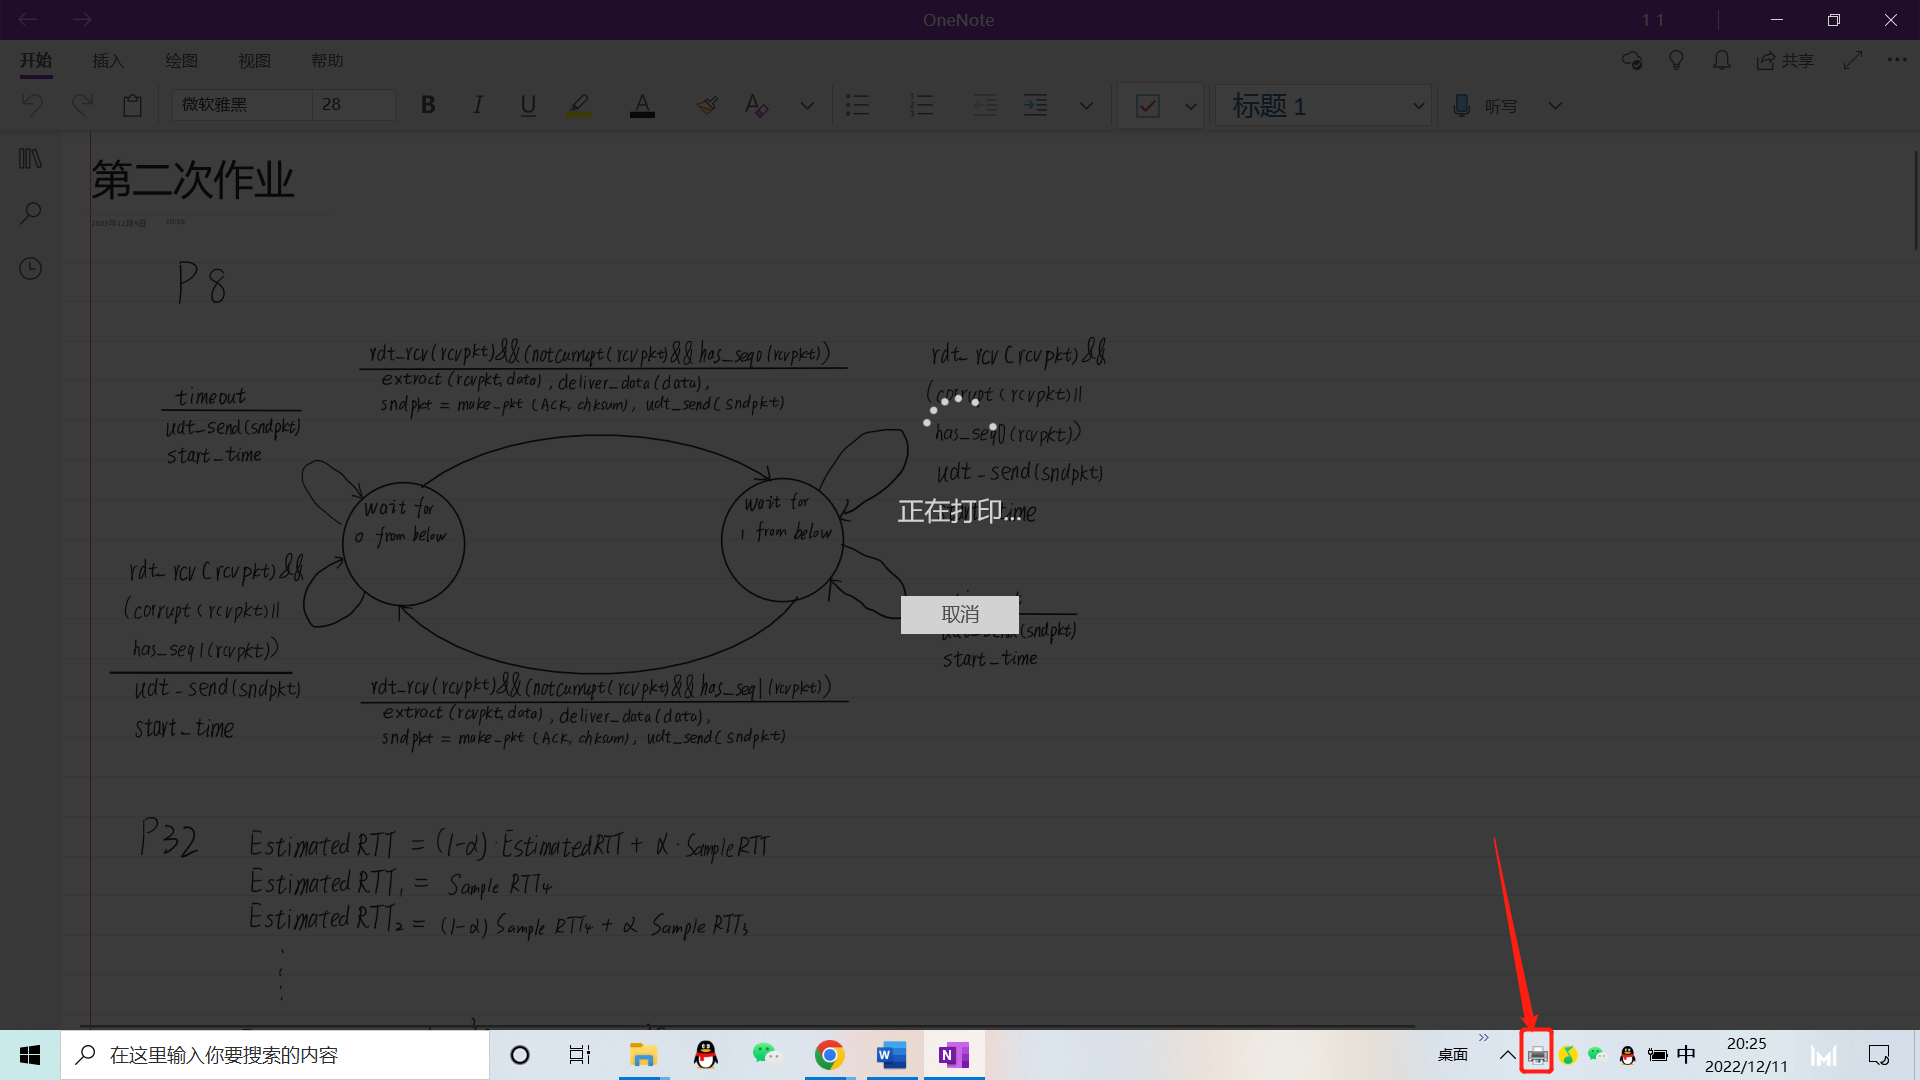Screen dimensions: 1920x1080
Task: Expand the 标题 1 styles dropdown
Action: click(x=1418, y=106)
